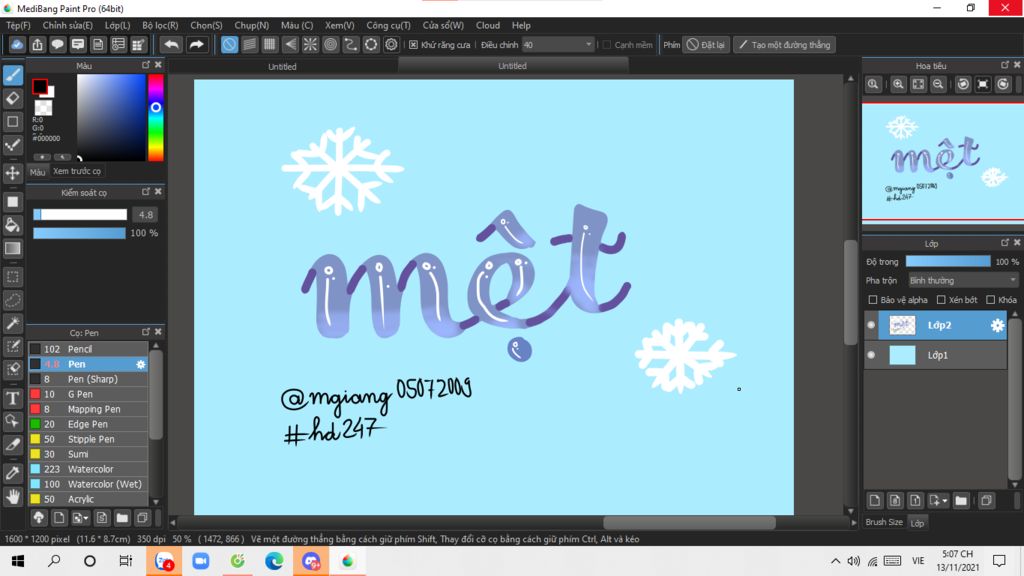Screen dimensions: 1024x576
Task: Select the Bucket fill tool
Action: pyautogui.click(x=12, y=225)
